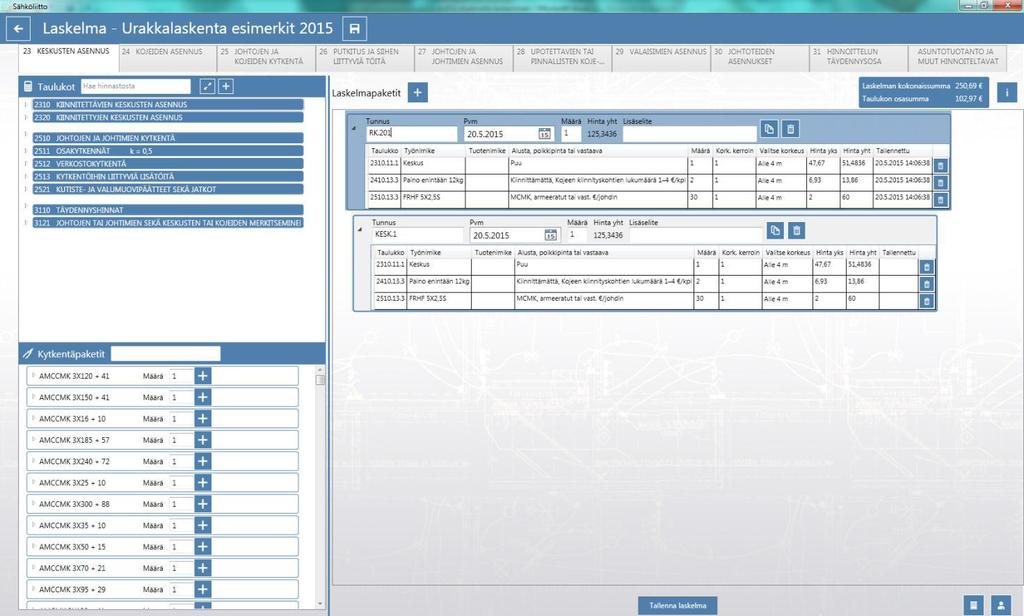Select 2511 Osakytkennät tree row

pos(168,151)
